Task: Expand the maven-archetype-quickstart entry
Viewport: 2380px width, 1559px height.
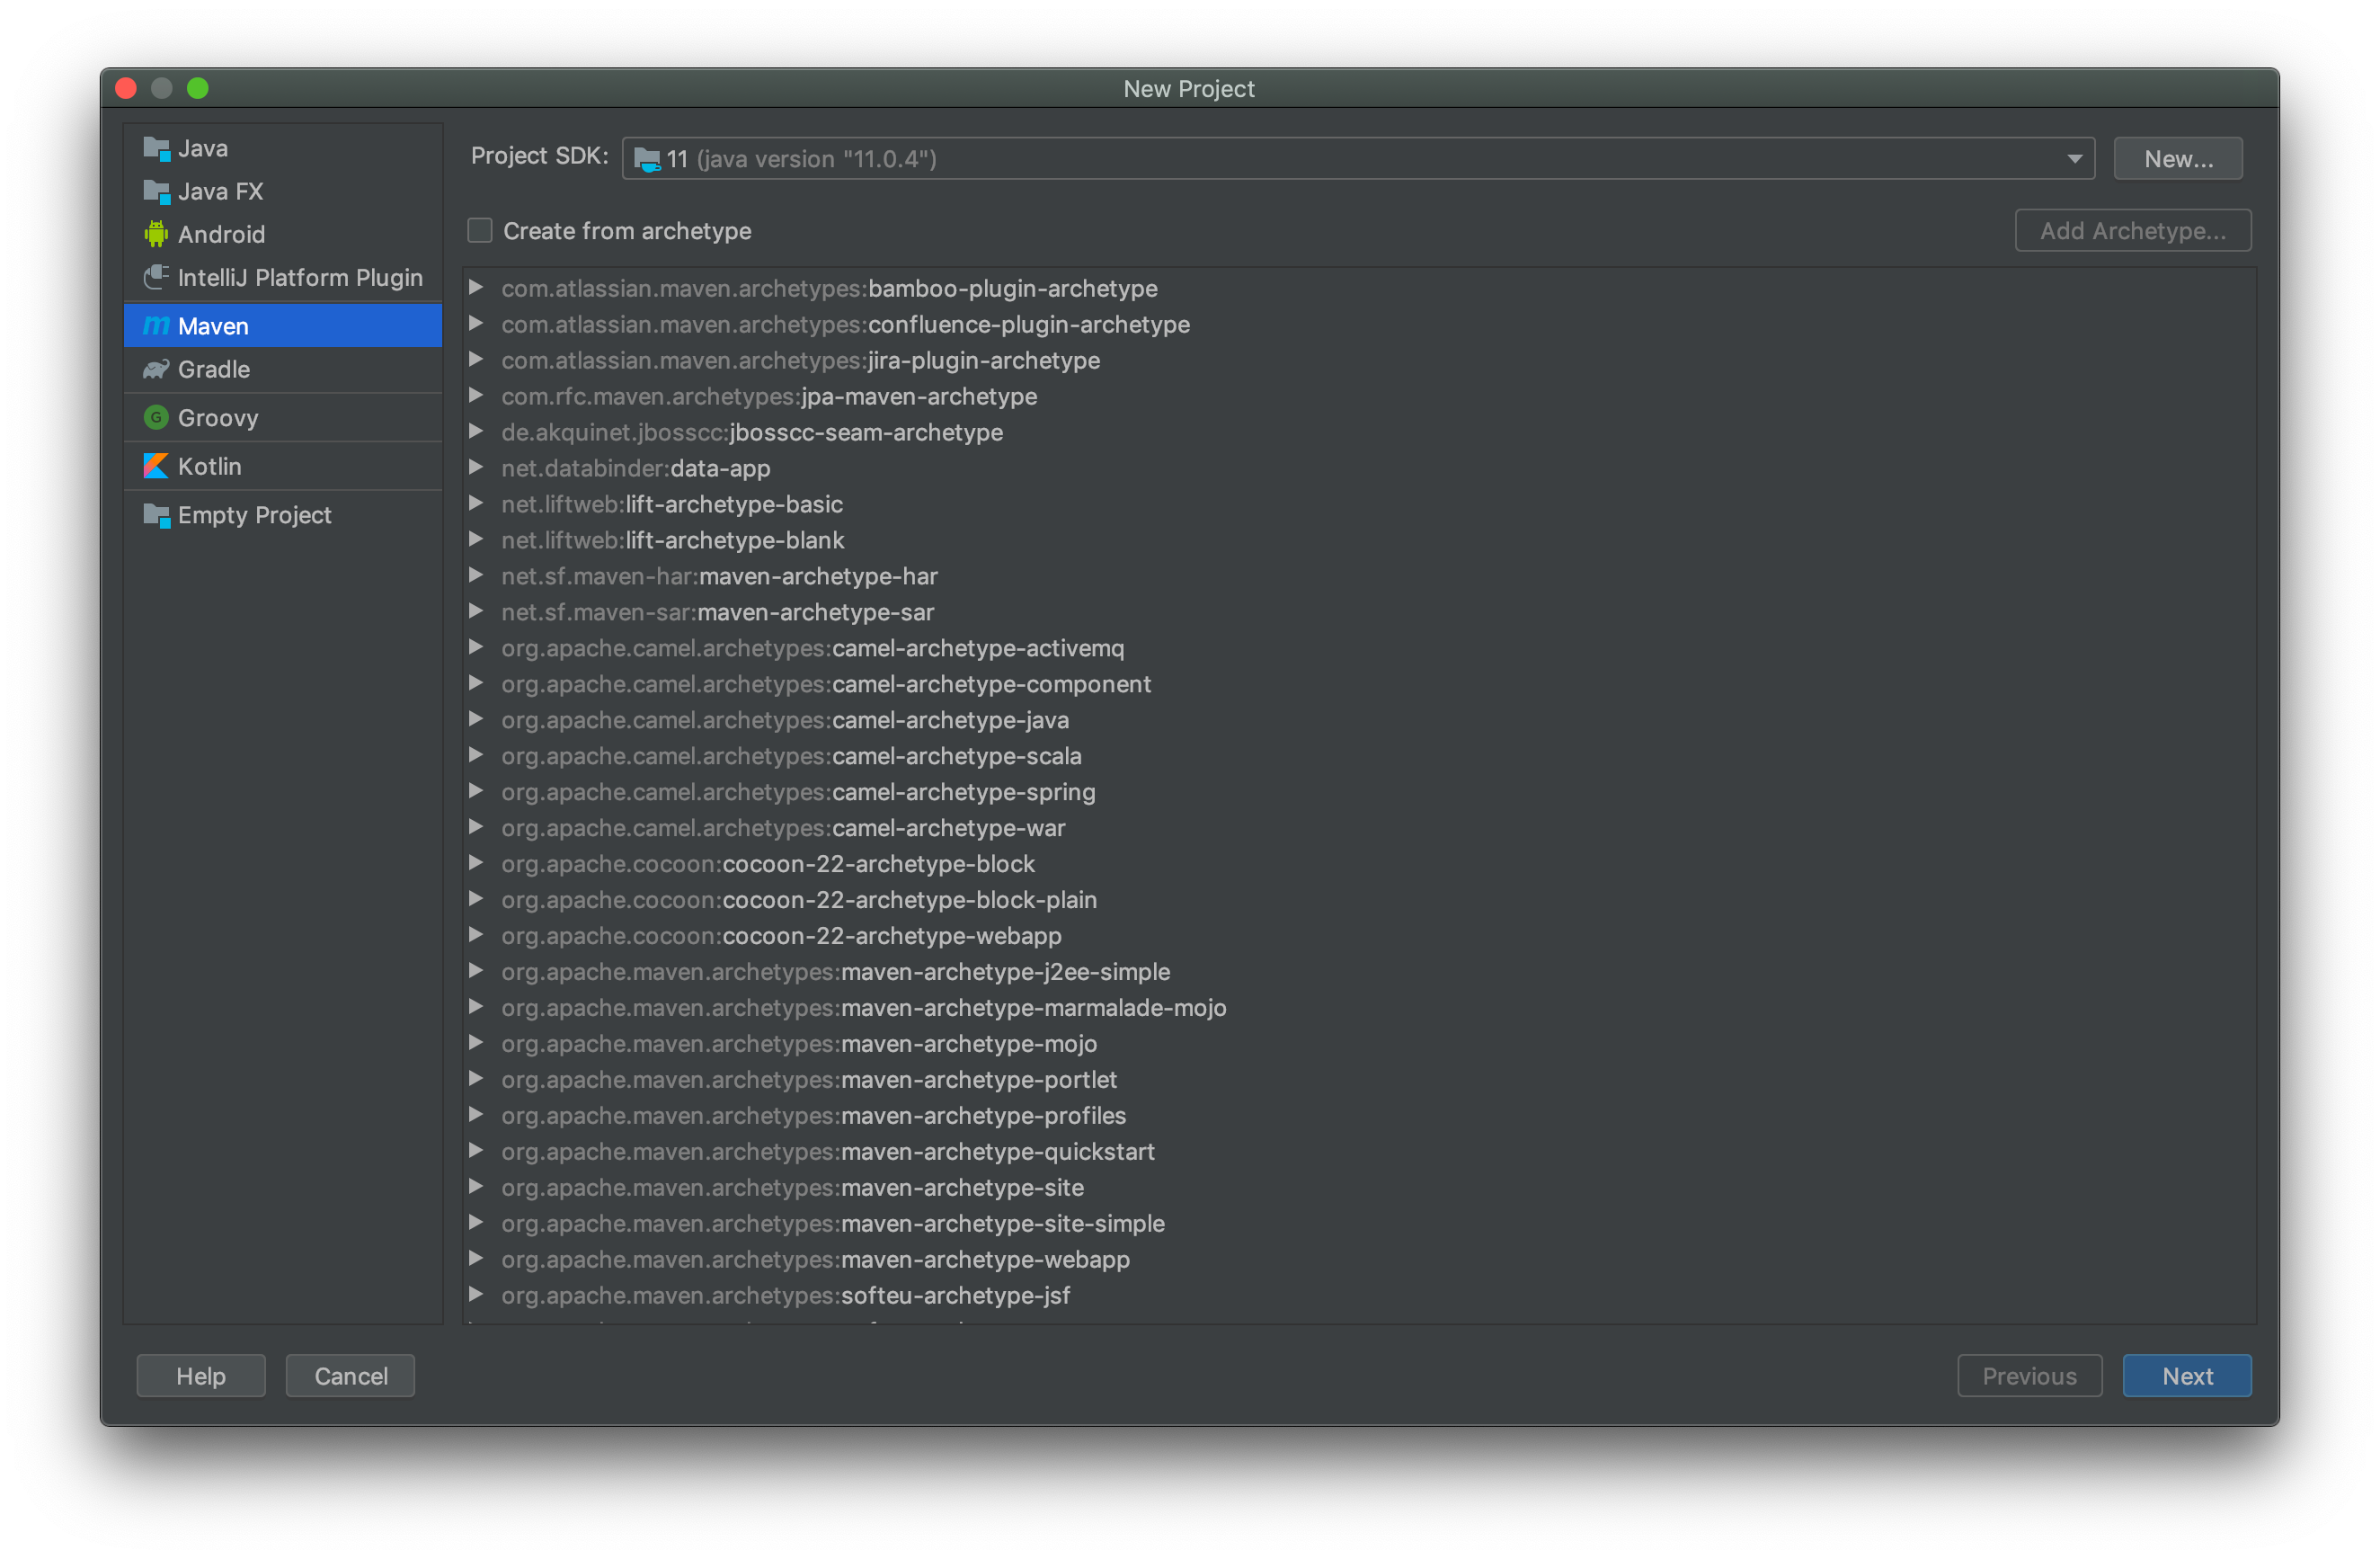Action: [x=476, y=1151]
